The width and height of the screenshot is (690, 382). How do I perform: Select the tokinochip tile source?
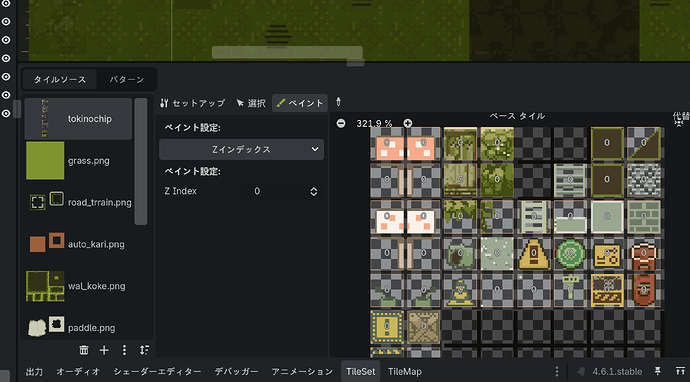point(78,119)
